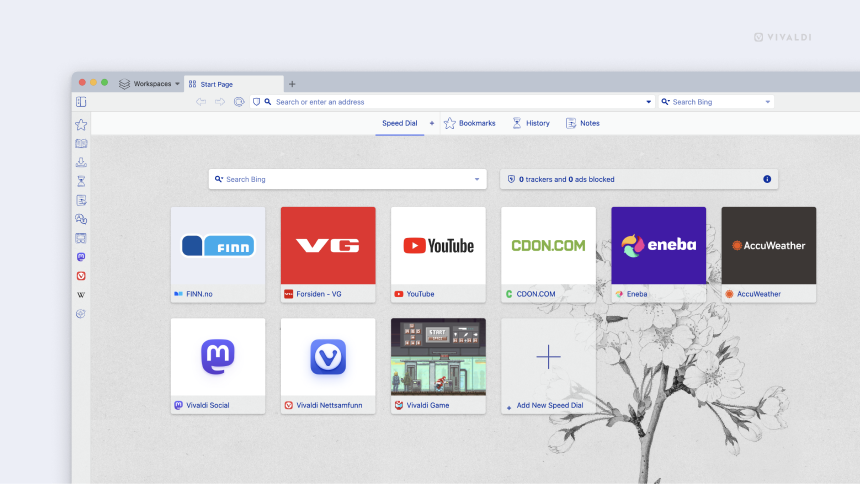Open the Window panel icon
Screen dimensions: 860x484
point(81,238)
